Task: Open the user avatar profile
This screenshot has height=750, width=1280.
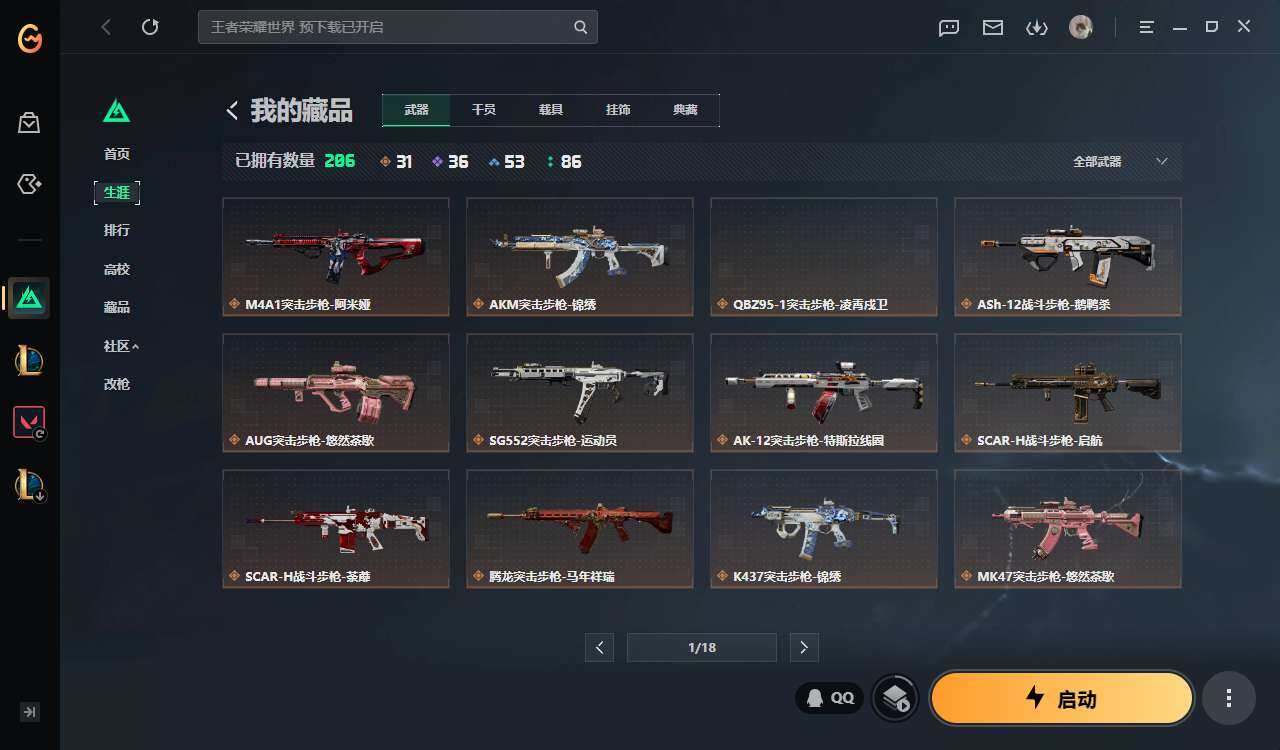Action: pyautogui.click(x=1081, y=27)
